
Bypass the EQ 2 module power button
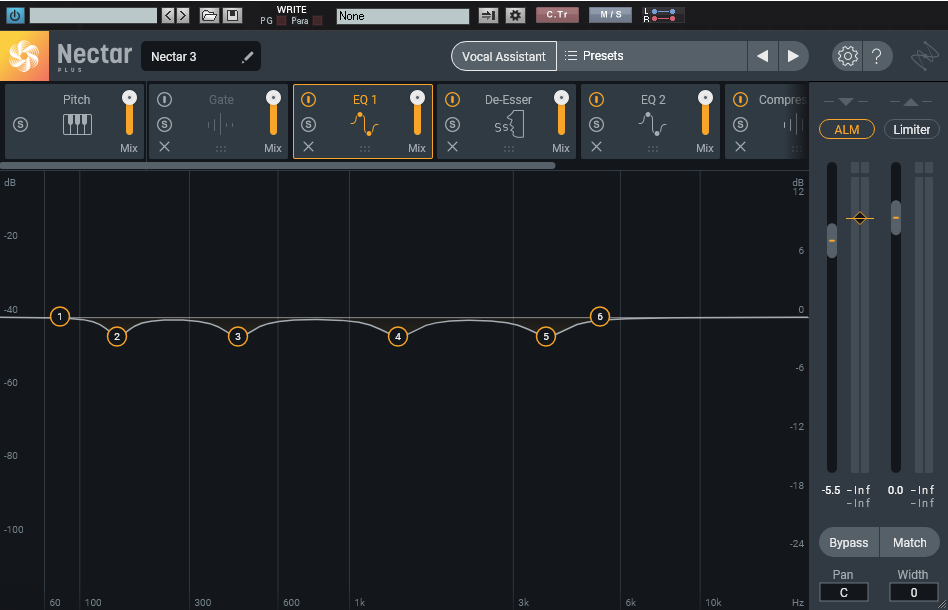[596, 100]
